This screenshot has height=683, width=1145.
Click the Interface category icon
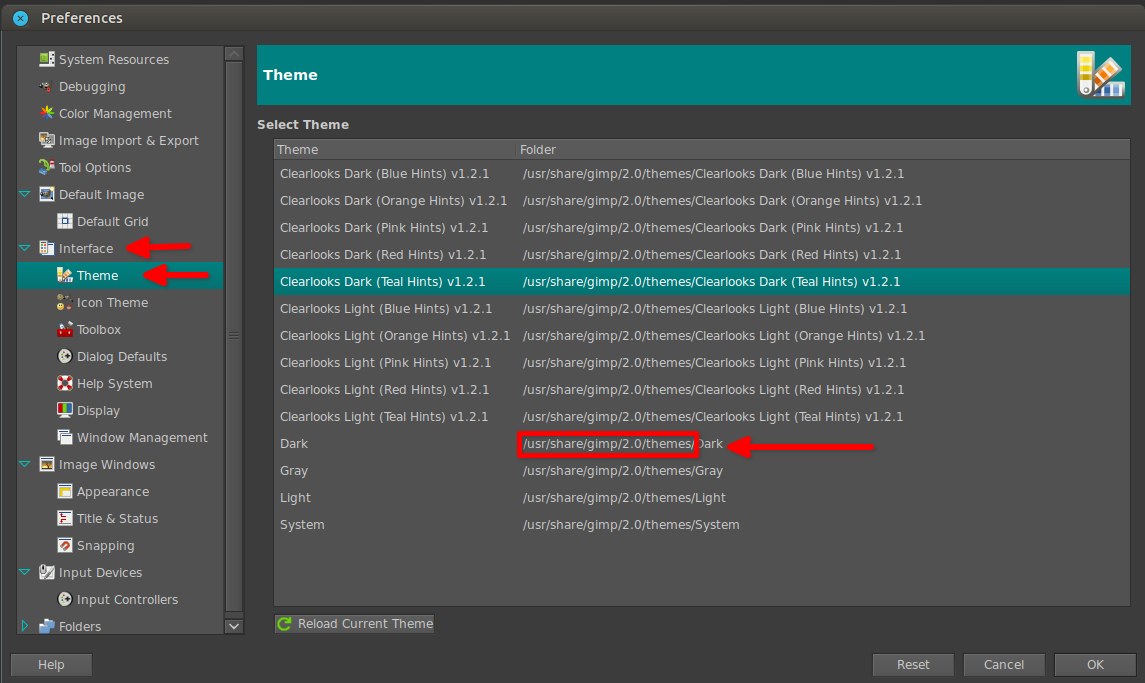click(x=47, y=248)
